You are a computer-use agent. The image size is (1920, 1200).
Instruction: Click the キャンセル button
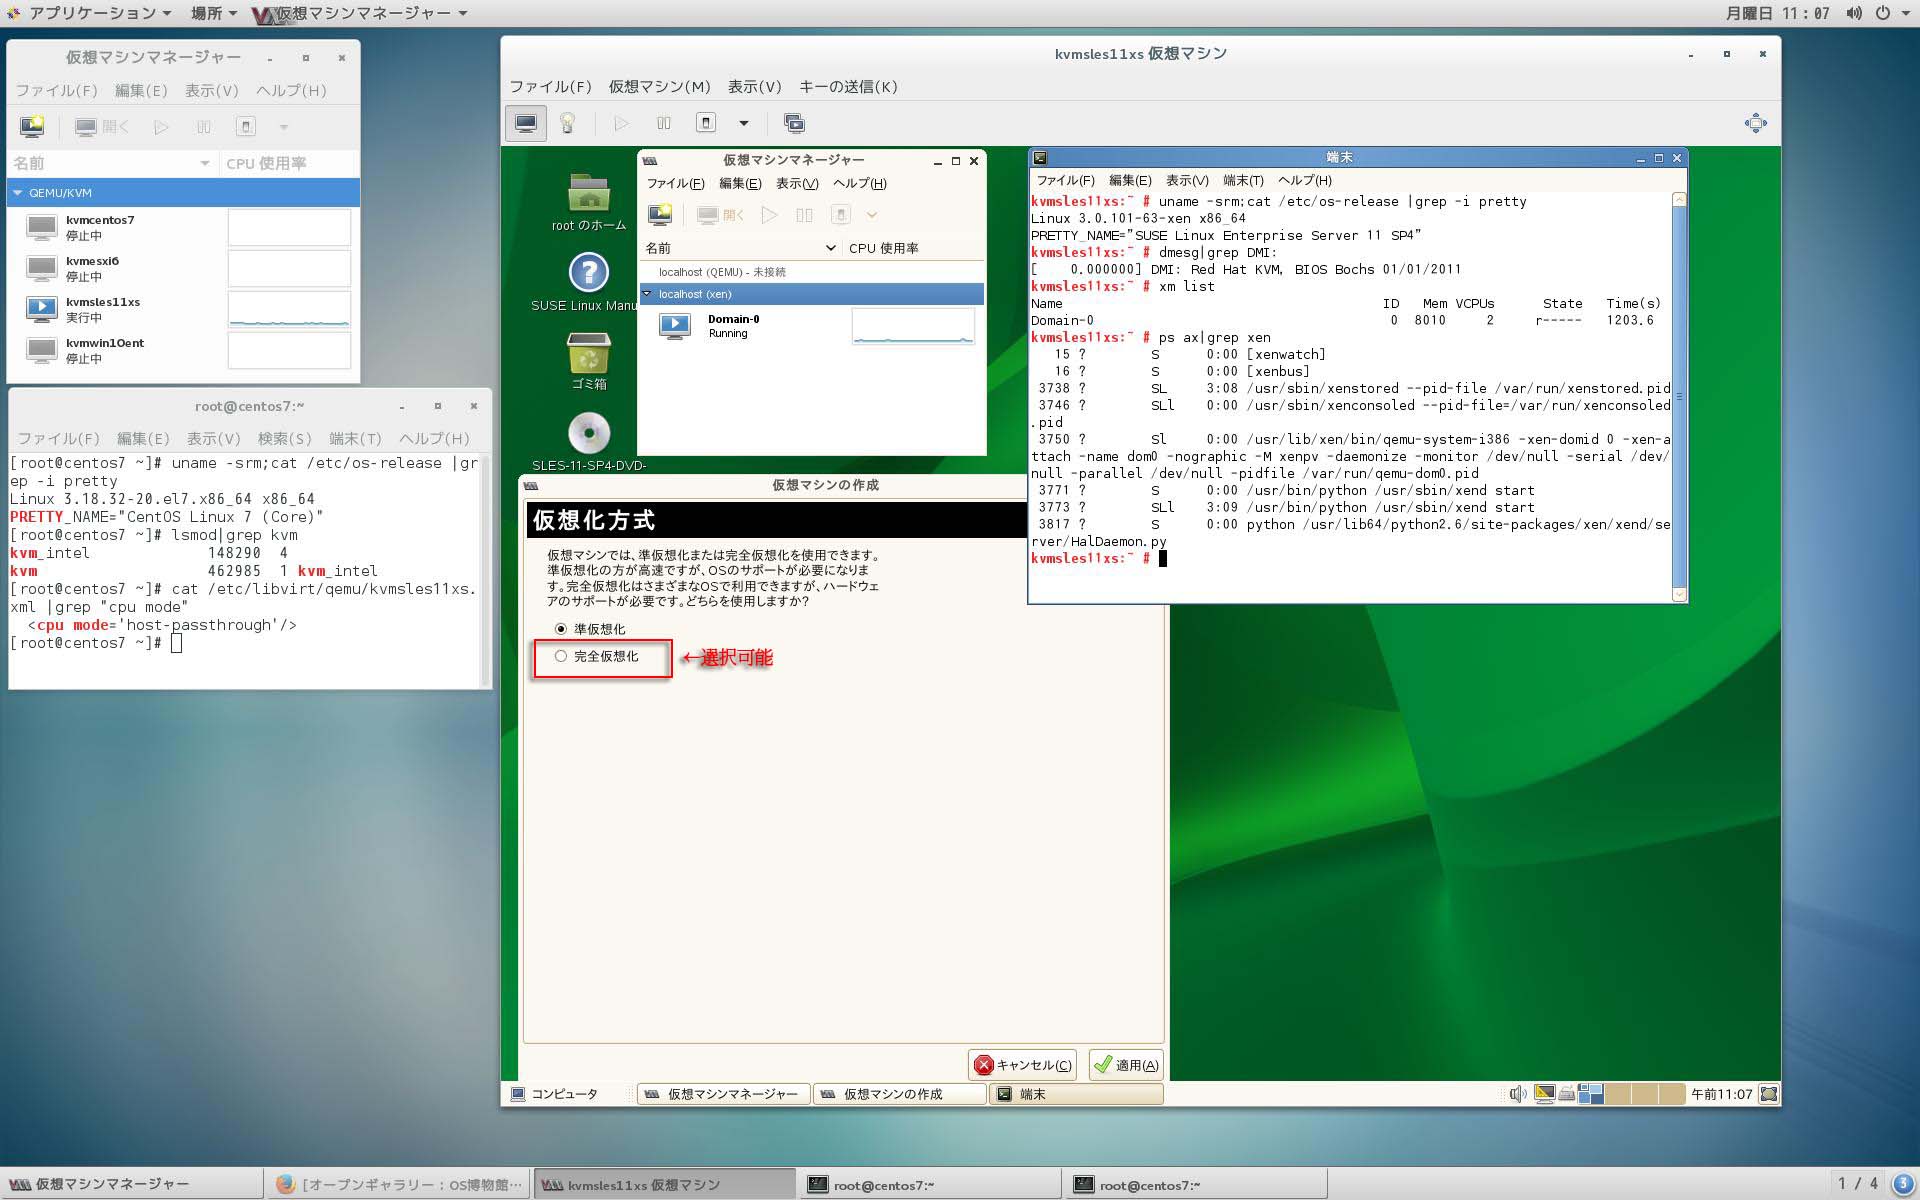click(x=1022, y=1065)
